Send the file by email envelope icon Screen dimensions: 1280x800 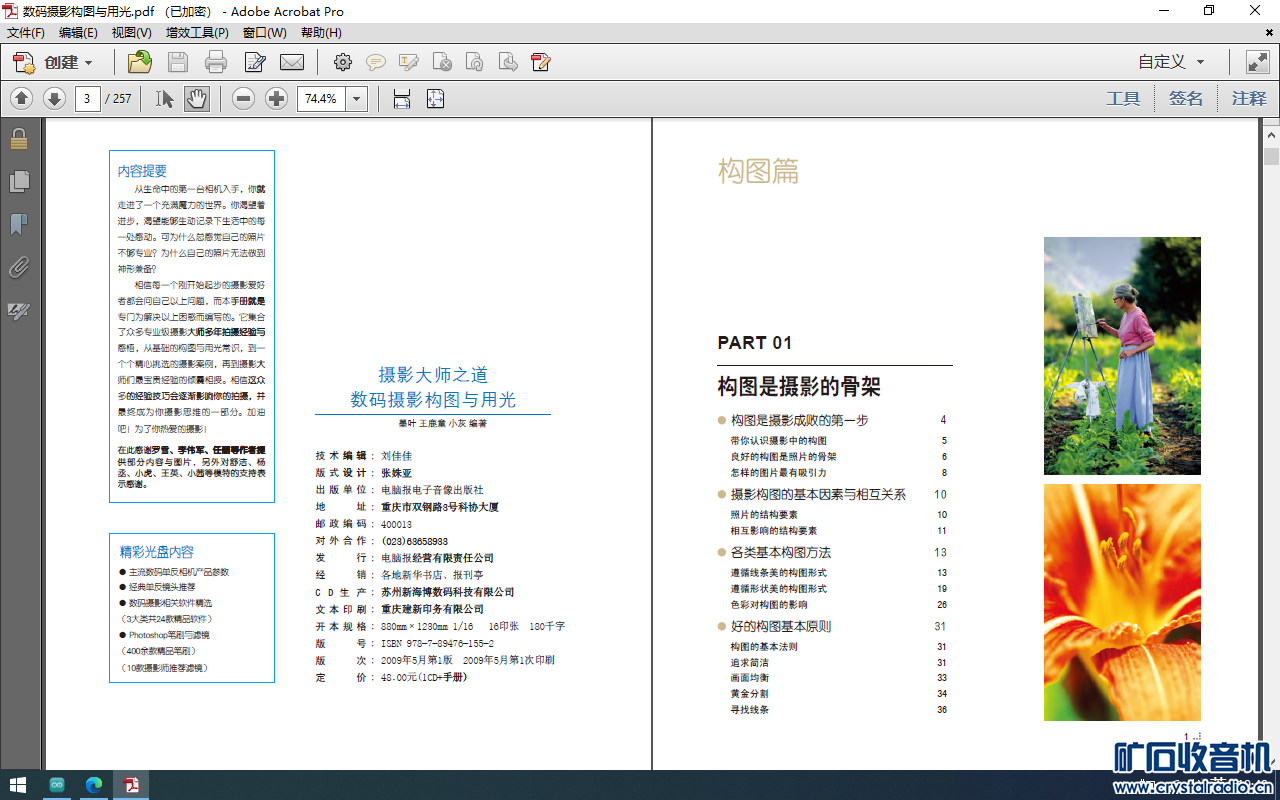coord(292,62)
